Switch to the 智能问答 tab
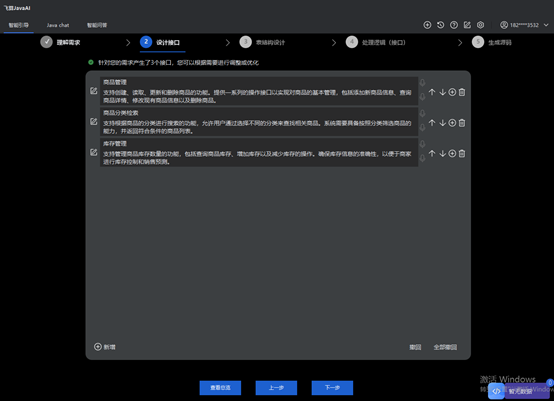Screen dimensions: 554x401 point(97,25)
